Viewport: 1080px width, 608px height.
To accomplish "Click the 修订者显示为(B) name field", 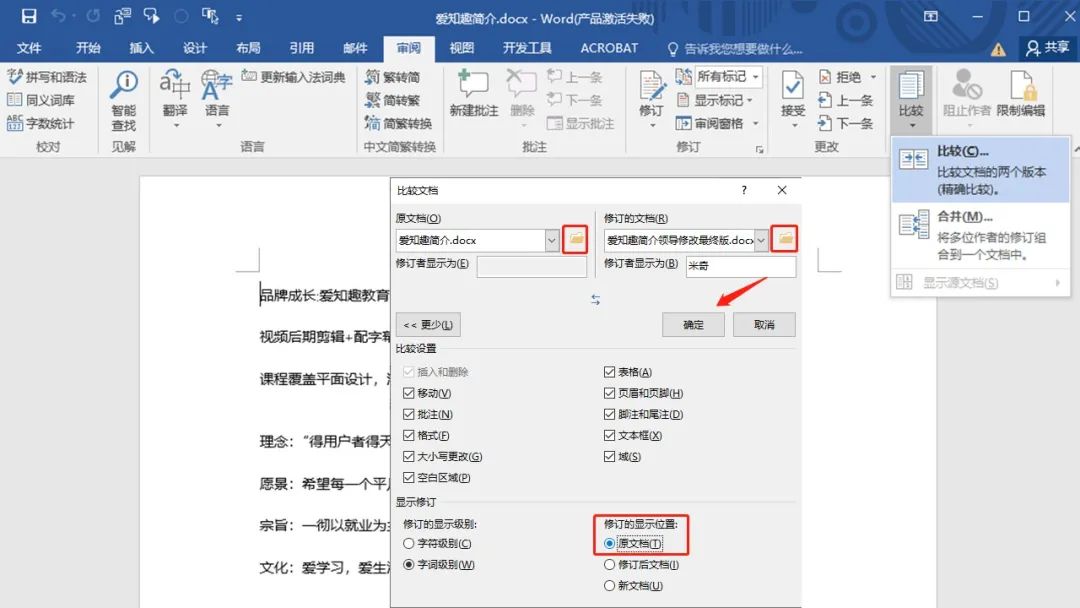I will pos(740,266).
